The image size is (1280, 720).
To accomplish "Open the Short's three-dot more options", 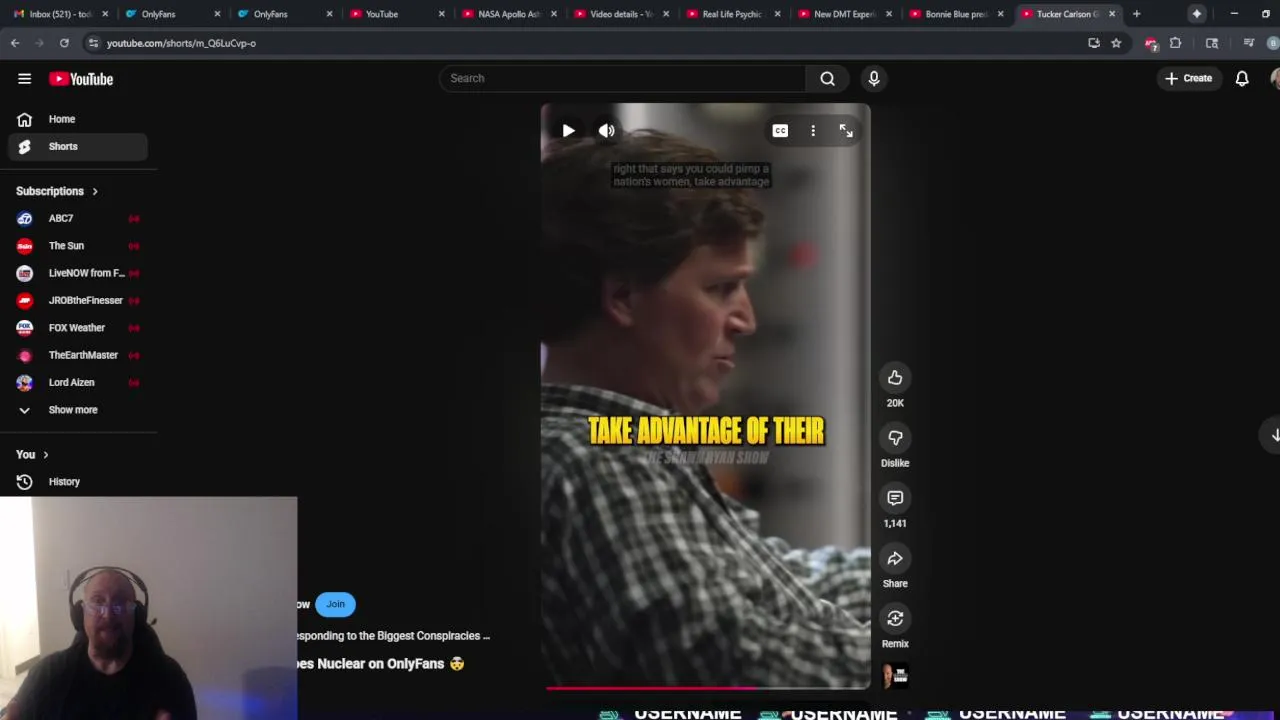I will [x=813, y=131].
